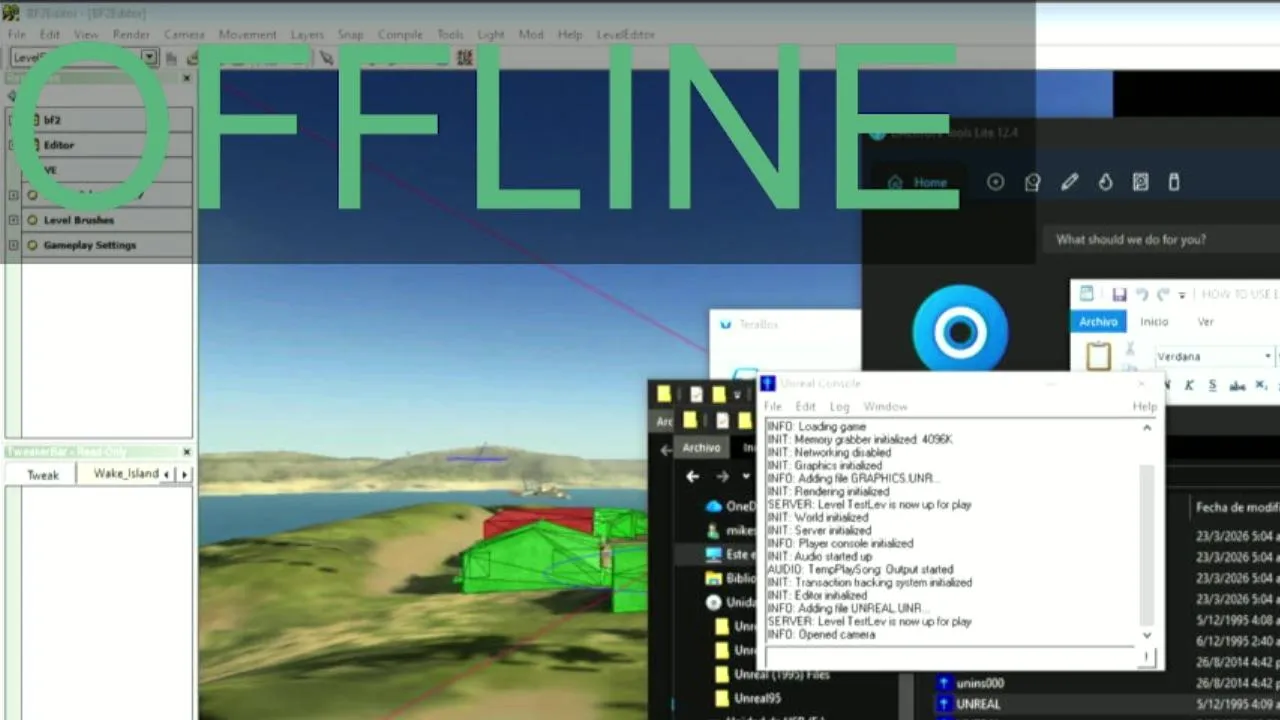
Task: Switch to the Inicio tab in WordPad
Action: [x=1154, y=322]
